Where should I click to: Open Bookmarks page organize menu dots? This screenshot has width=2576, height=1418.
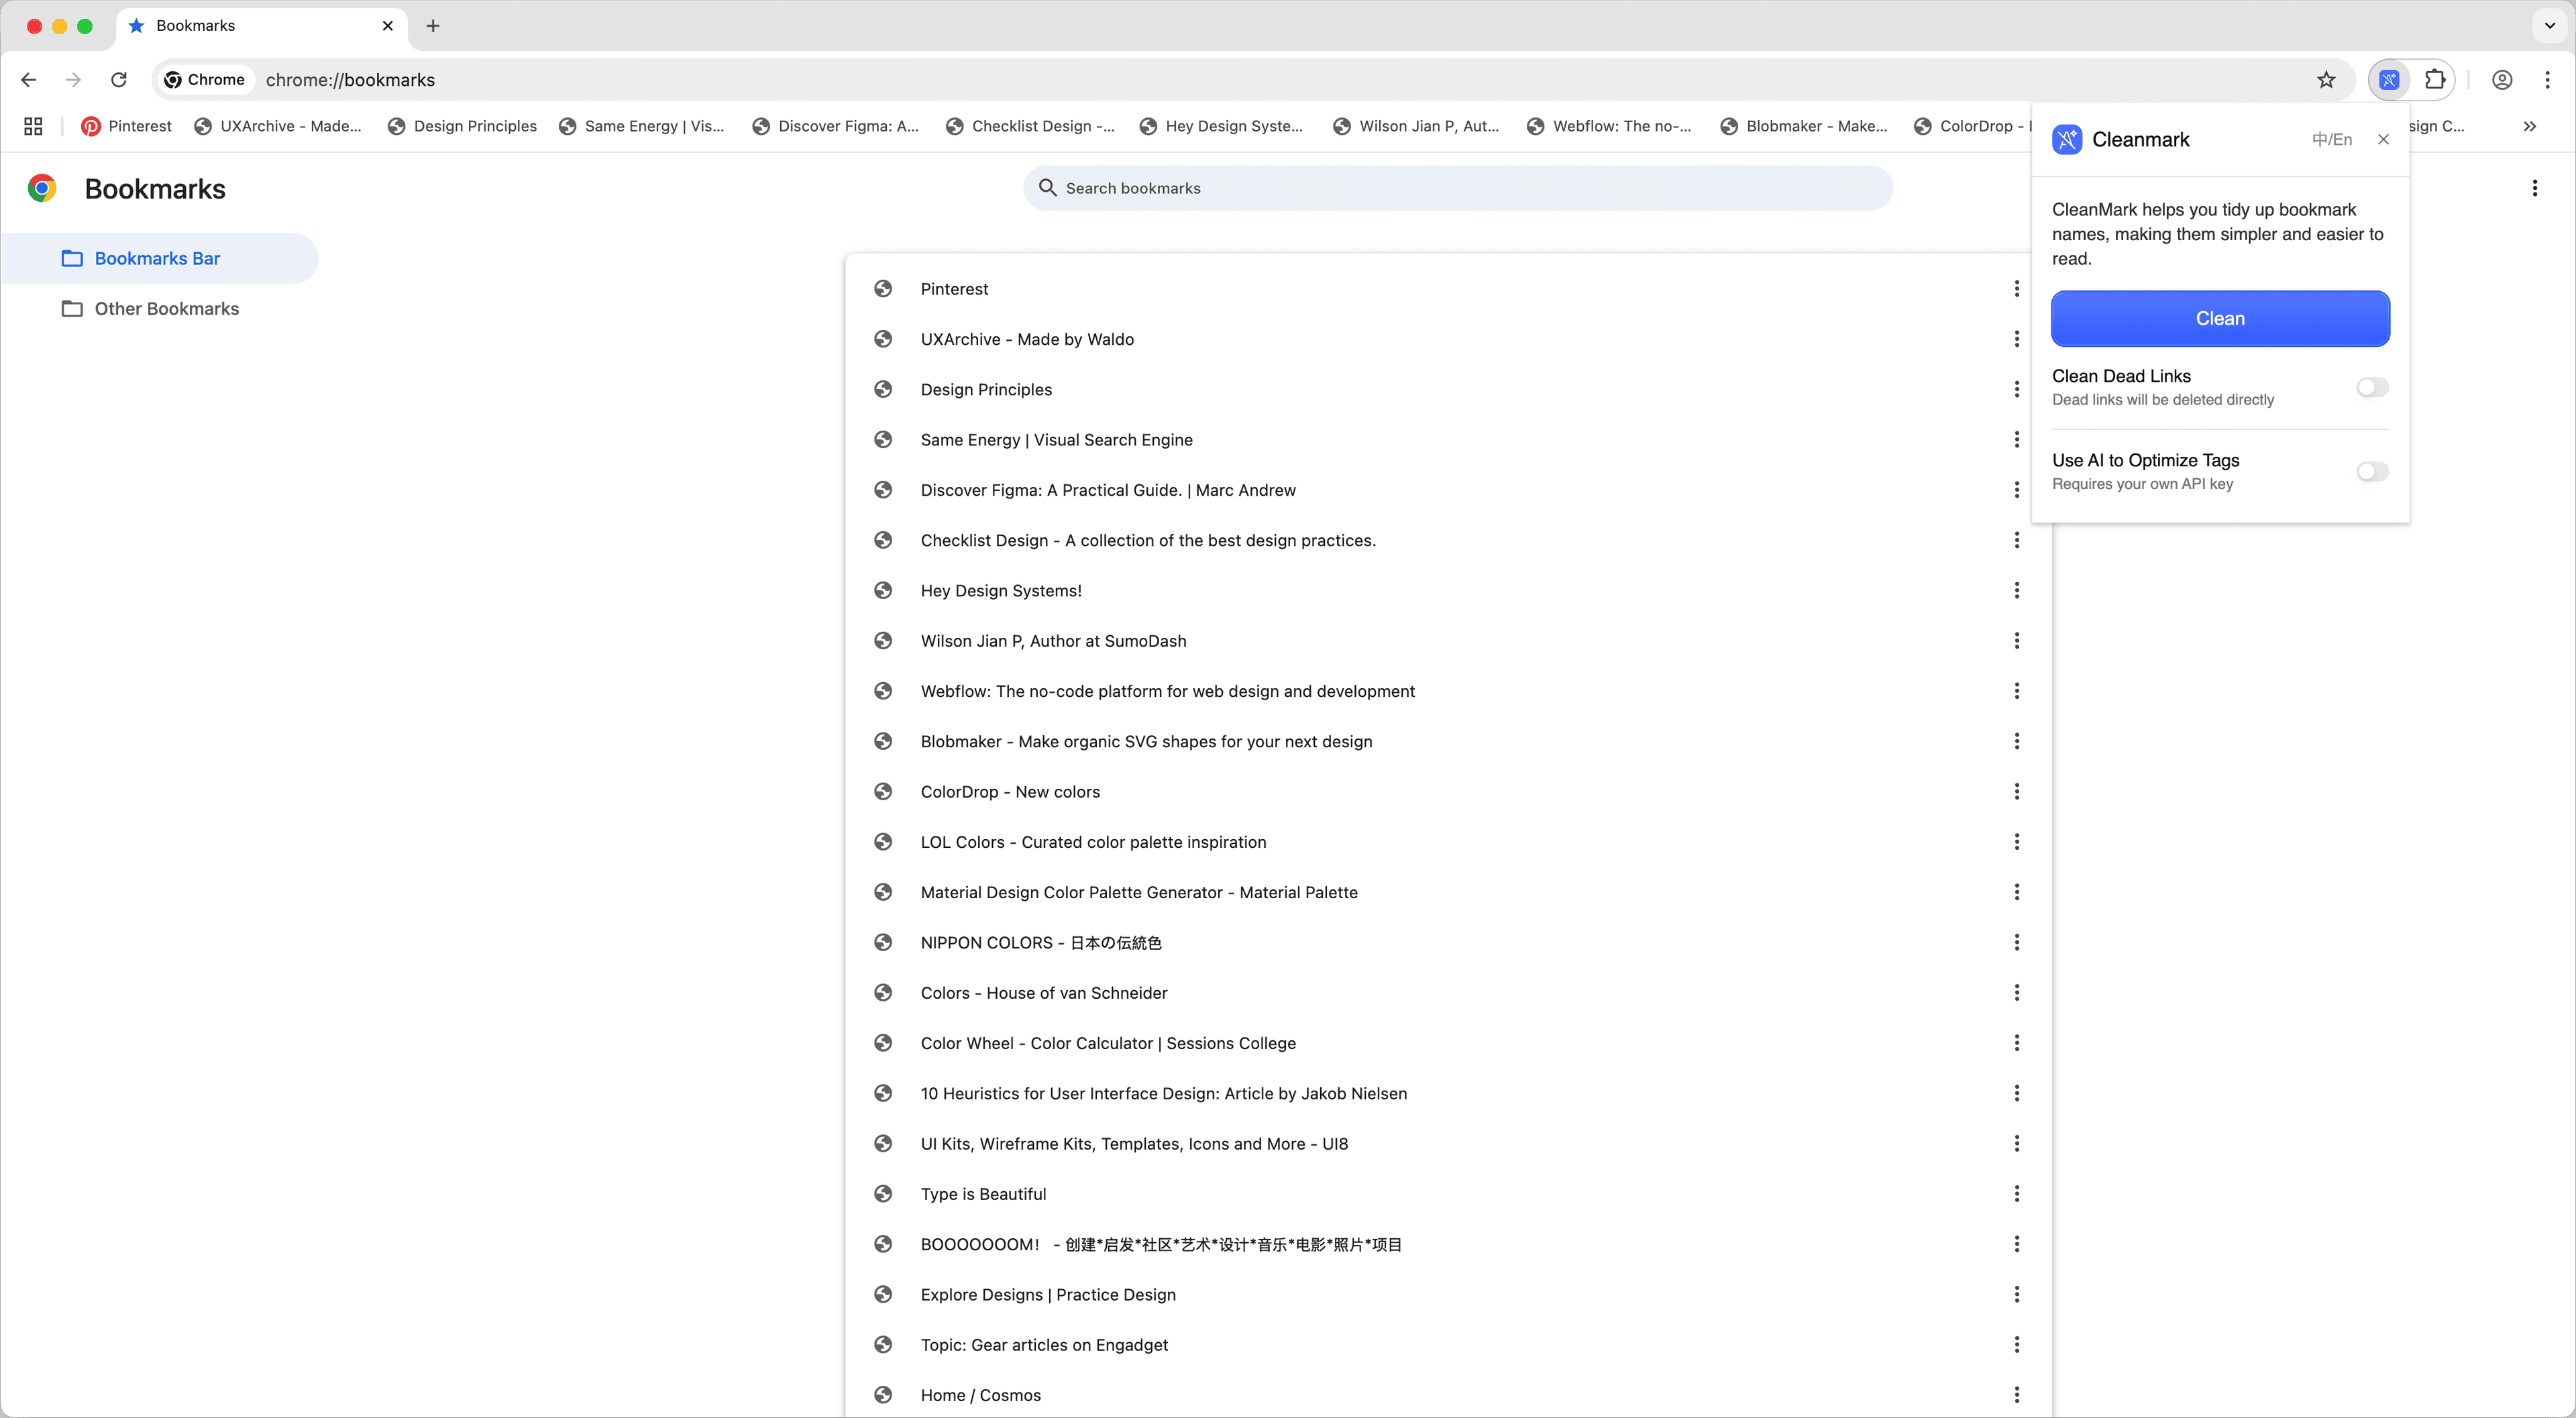[2534, 188]
